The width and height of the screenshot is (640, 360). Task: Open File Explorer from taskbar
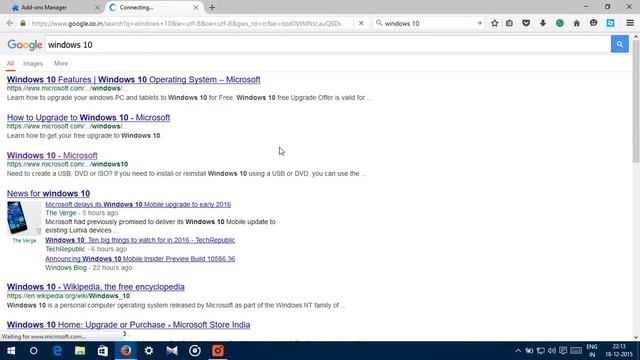coord(80,351)
